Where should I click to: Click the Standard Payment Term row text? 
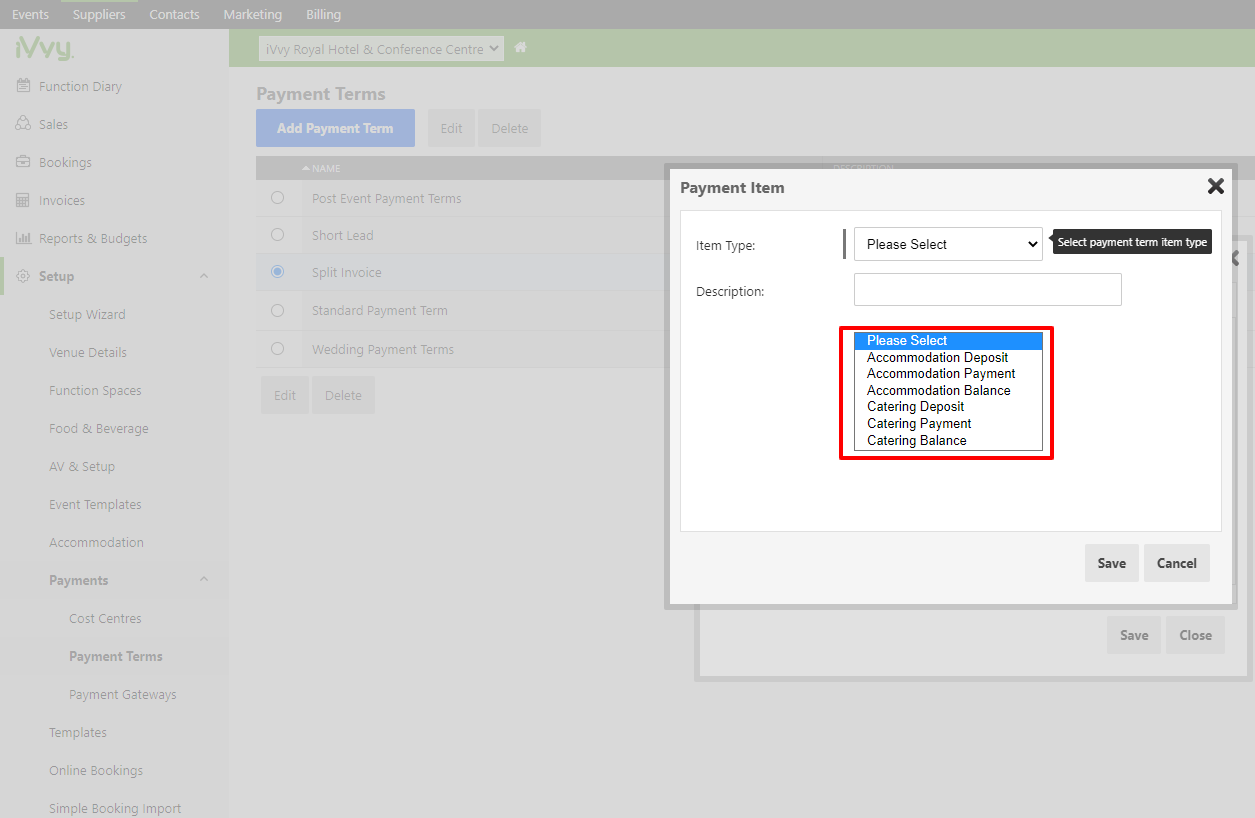tap(380, 310)
